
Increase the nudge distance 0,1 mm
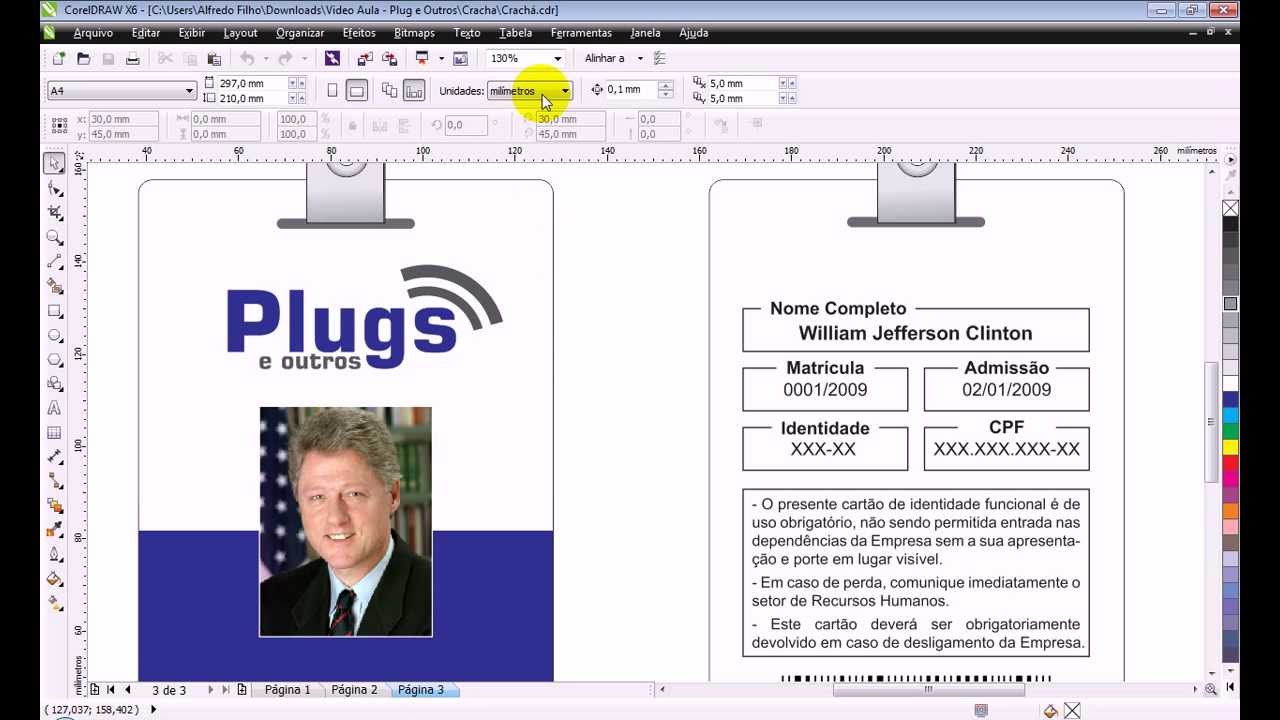665,86
